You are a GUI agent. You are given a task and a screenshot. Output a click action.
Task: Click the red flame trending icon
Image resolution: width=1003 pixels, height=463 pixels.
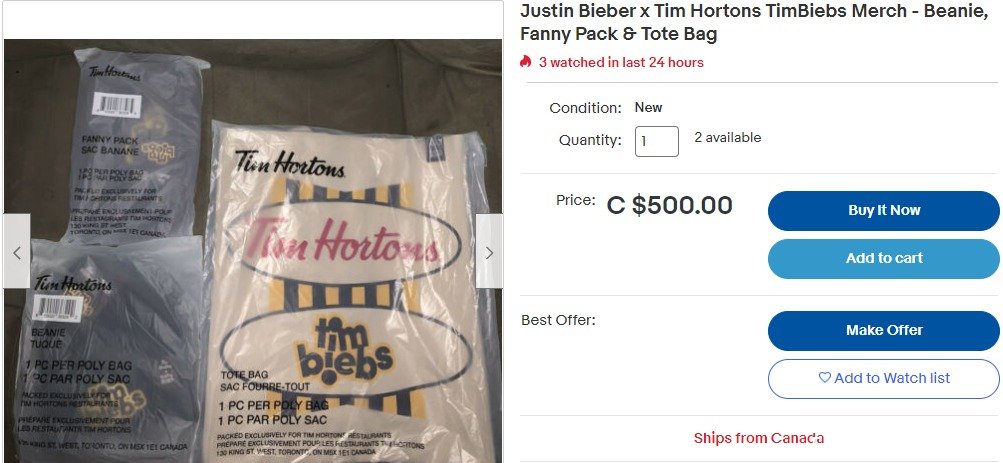point(525,62)
